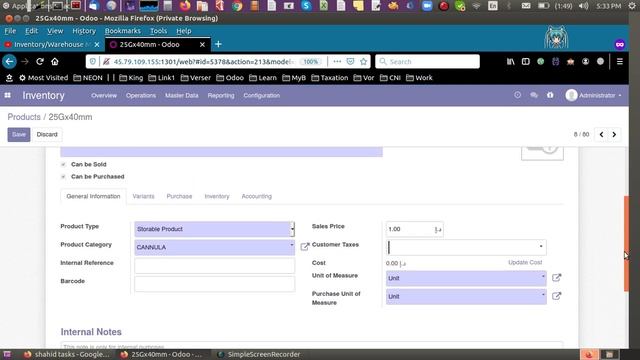Click Update Cost link
This screenshot has width=640, height=360.
click(525, 262)
